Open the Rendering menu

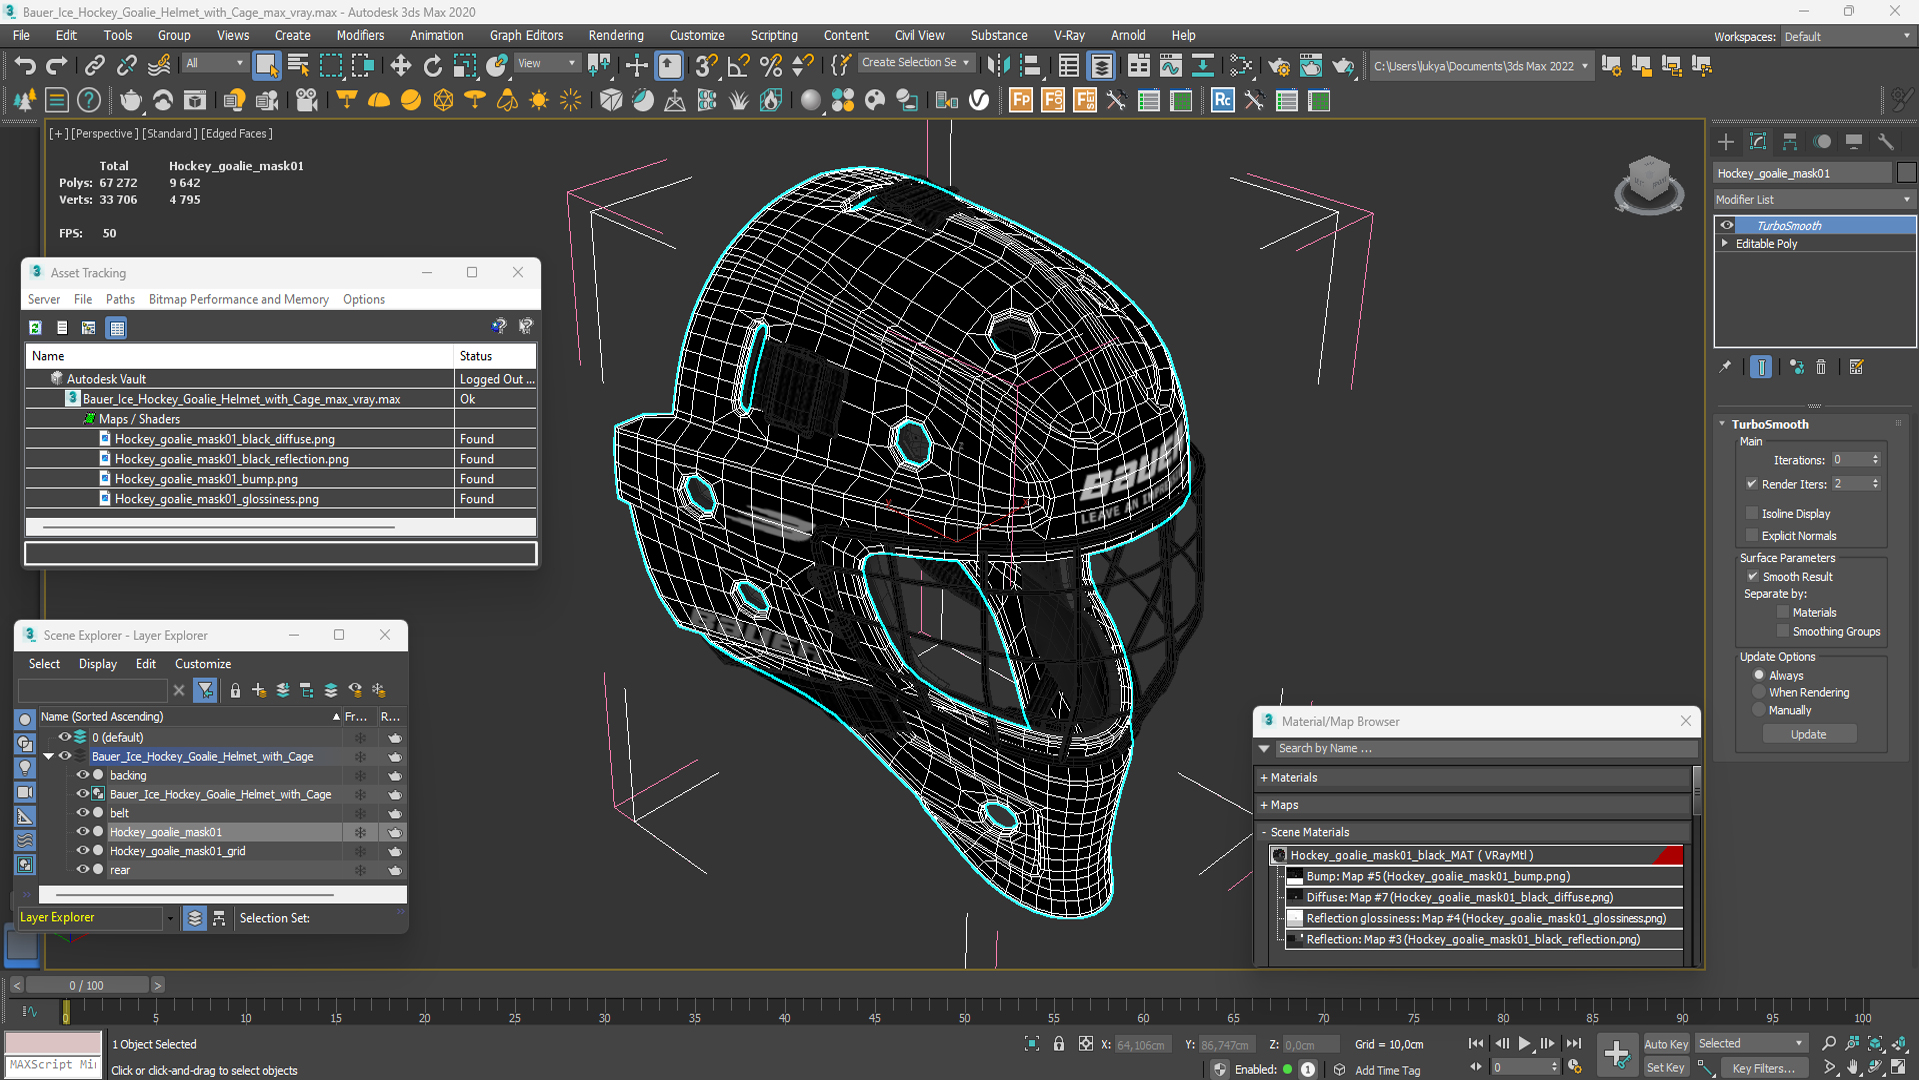[x=615, y=35]
